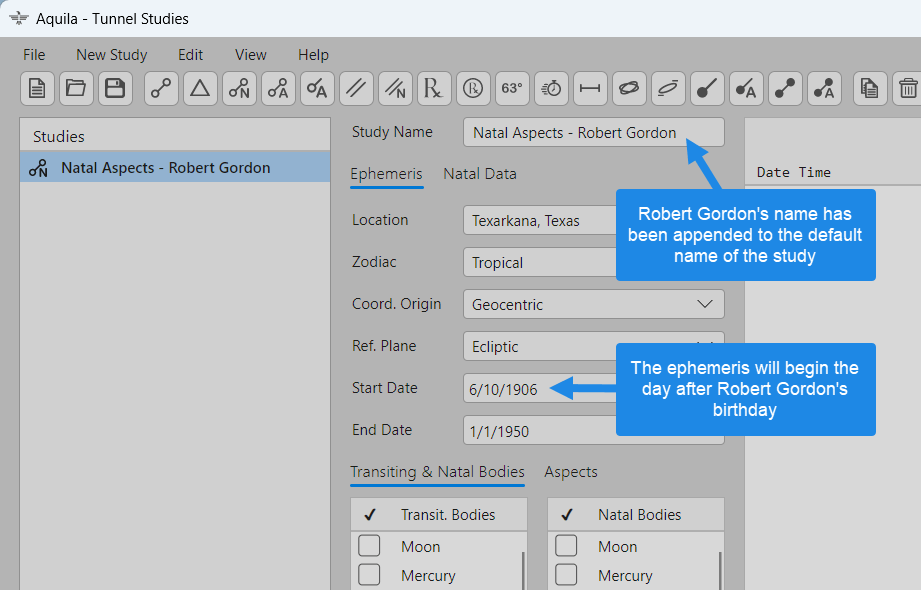
Task: Check the Moon box under Natal Bodies
Action: coord(566,546)
